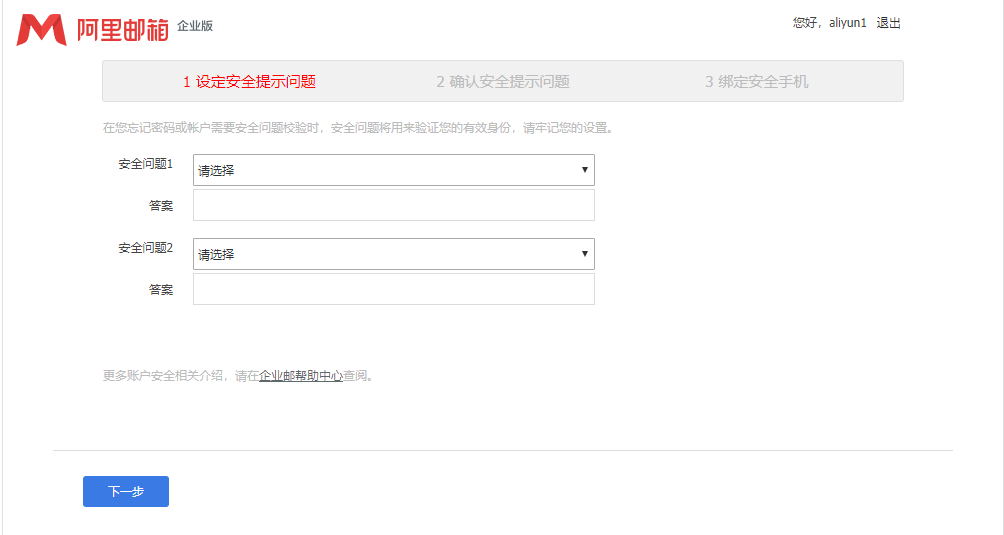Focus the answer field for 安全问题2
The width and height of the screenshot is (1004, 535).
[393, 289]
